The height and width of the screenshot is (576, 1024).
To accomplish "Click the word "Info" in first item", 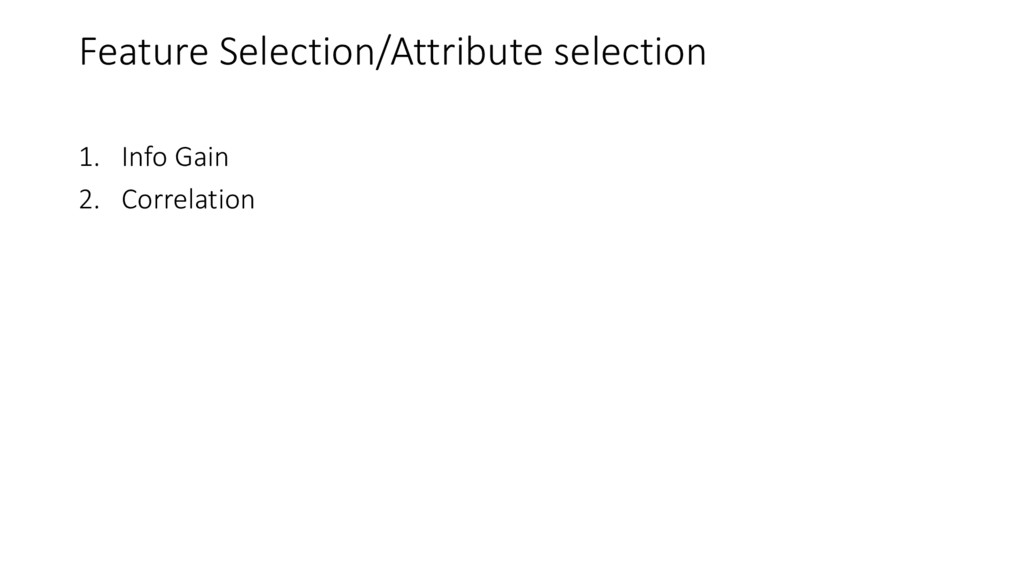I will 144,157.
